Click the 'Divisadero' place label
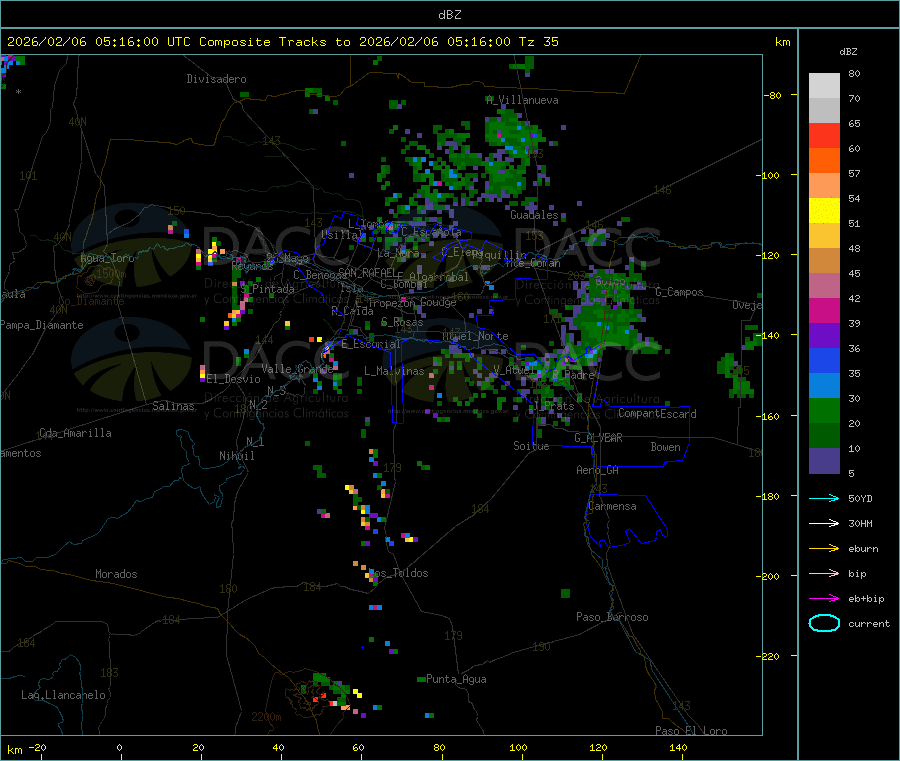900x761 pixels. tap(216, 79)
